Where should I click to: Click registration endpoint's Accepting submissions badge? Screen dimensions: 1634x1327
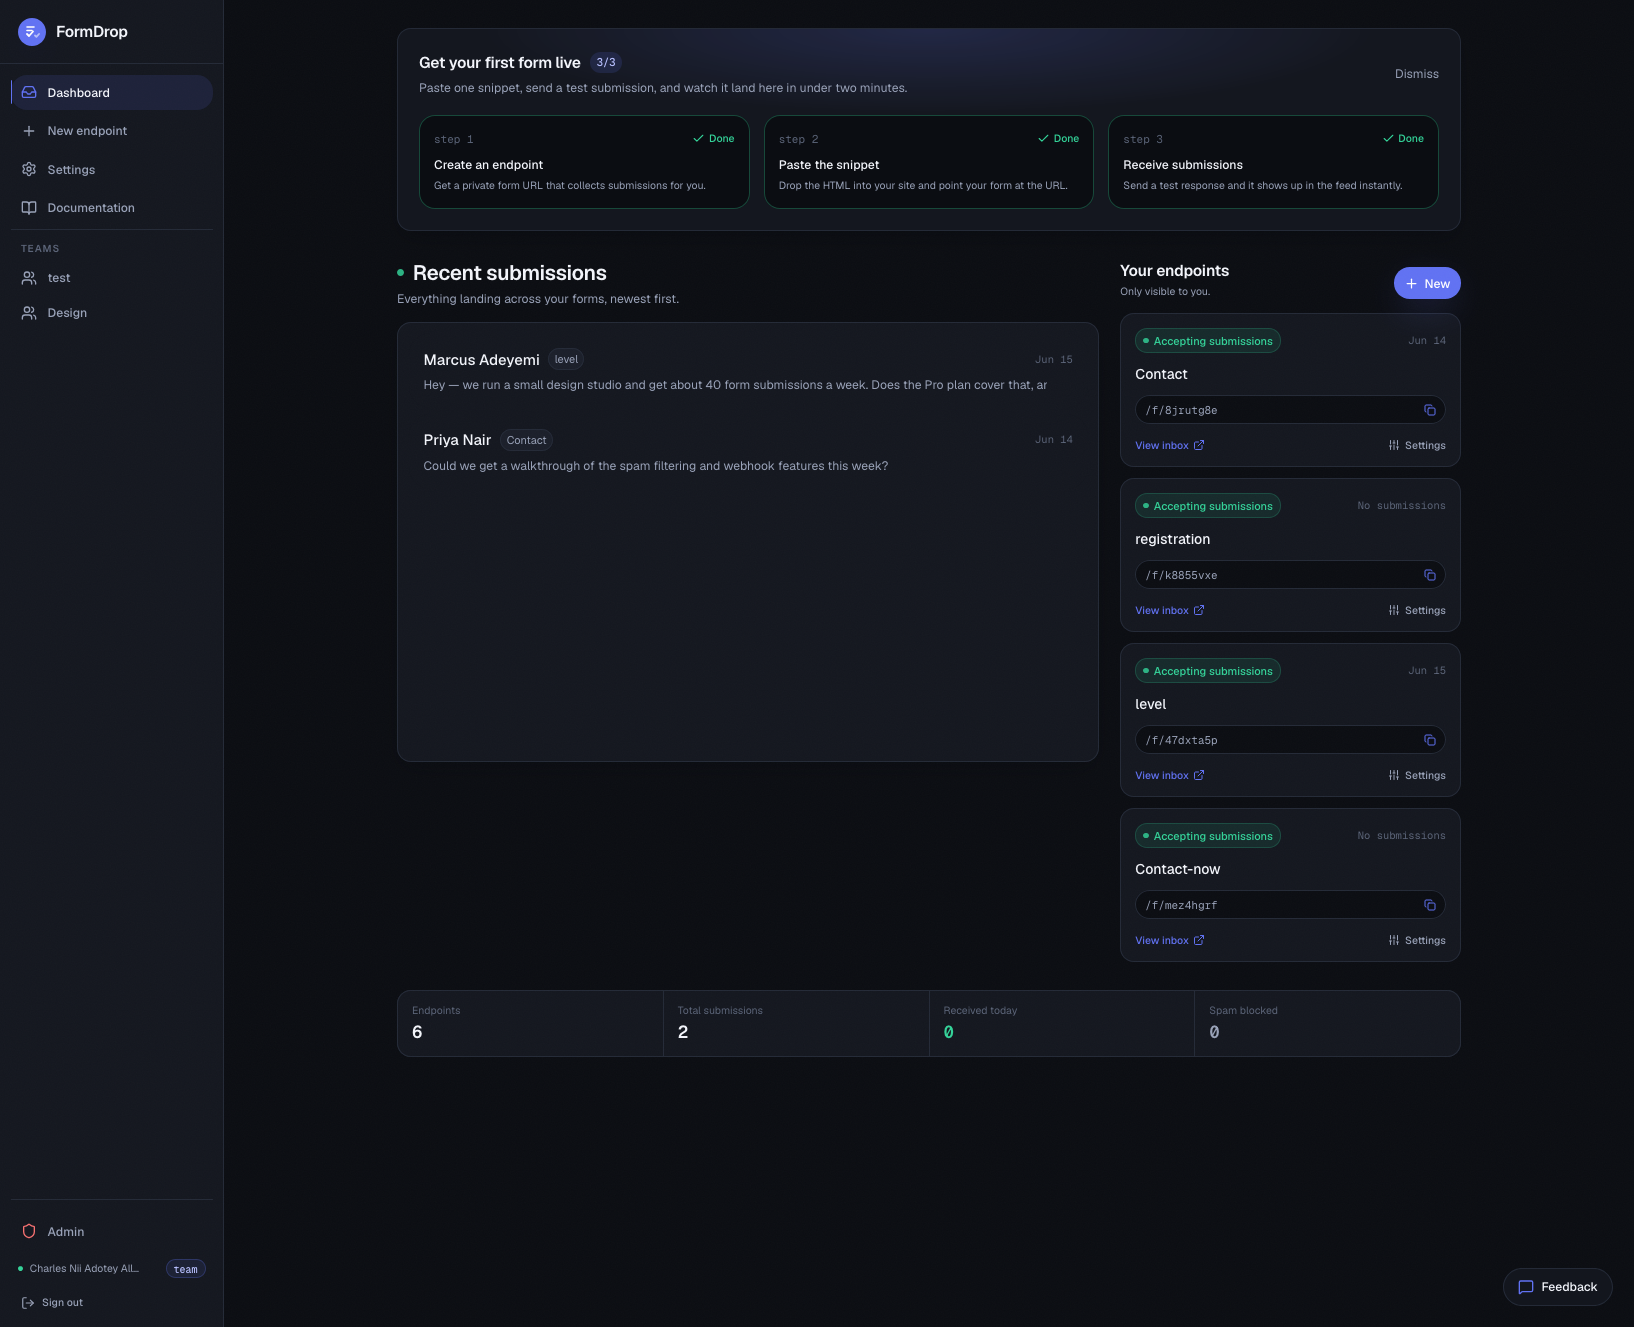[1208, 507]
